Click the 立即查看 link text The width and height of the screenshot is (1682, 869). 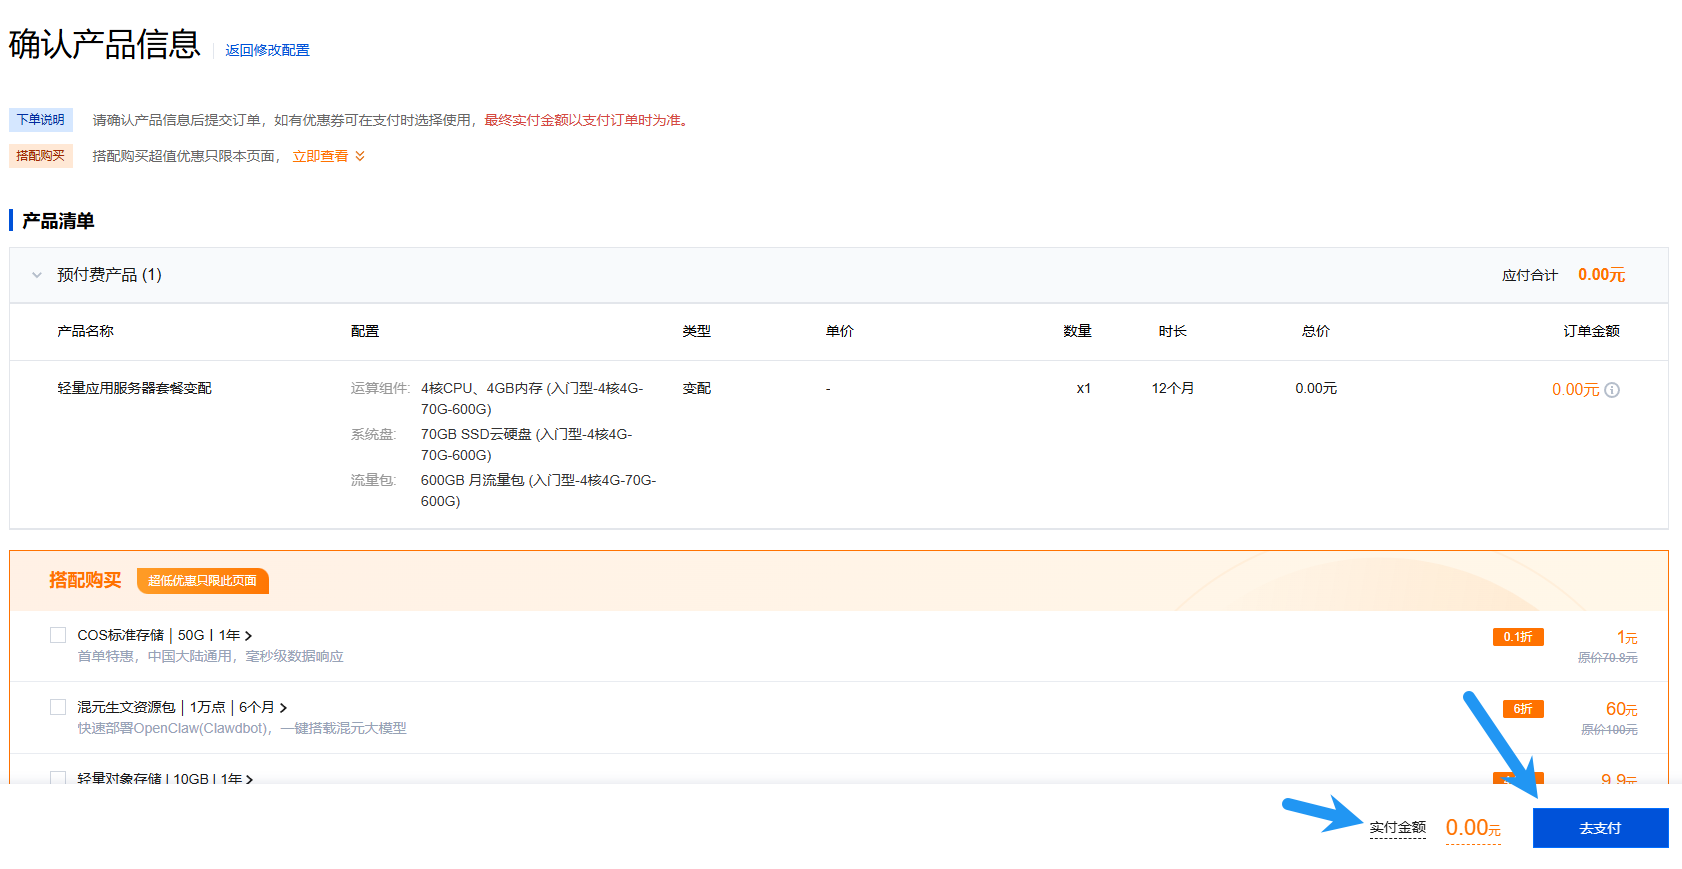click(320, 156)
